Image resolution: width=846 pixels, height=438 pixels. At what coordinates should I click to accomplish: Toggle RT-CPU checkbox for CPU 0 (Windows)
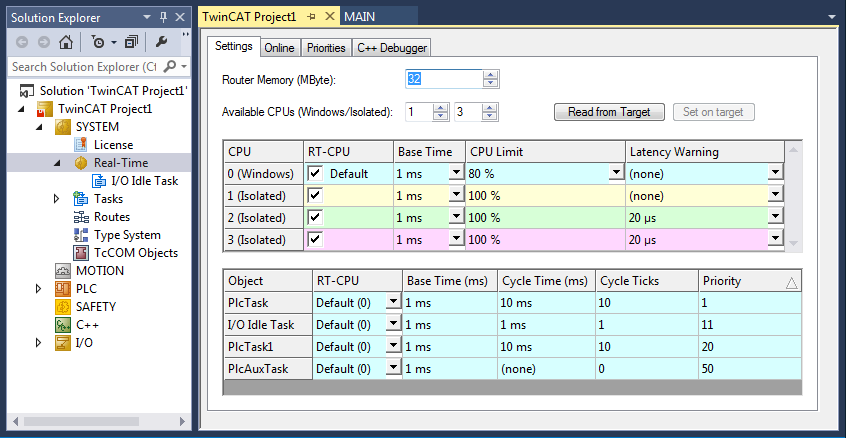point(316,174)
